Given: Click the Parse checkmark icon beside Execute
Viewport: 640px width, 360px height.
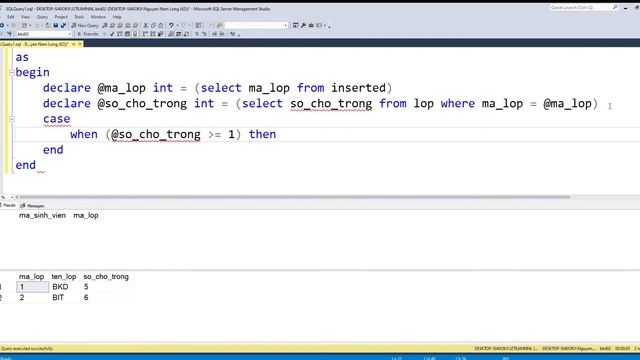Looking at the screenshot, I should 112,34.
